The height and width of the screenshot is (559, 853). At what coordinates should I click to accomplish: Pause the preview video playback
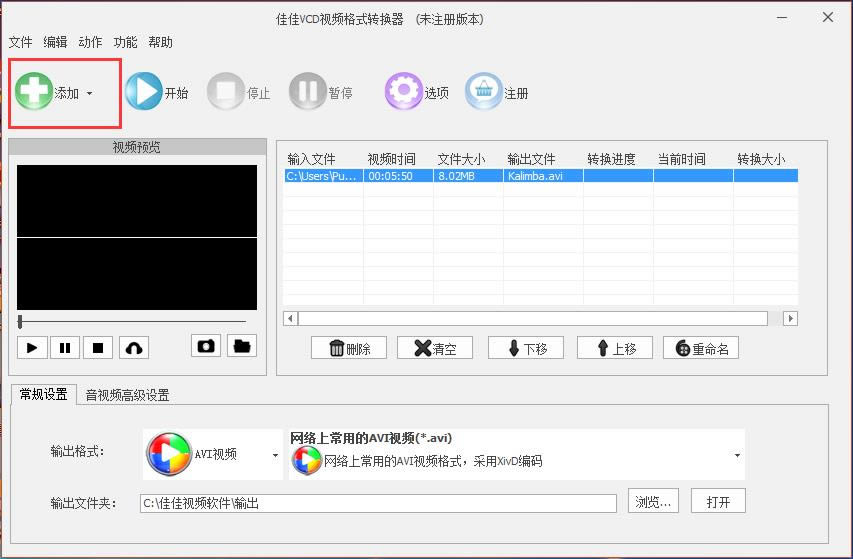coord(65,347)
